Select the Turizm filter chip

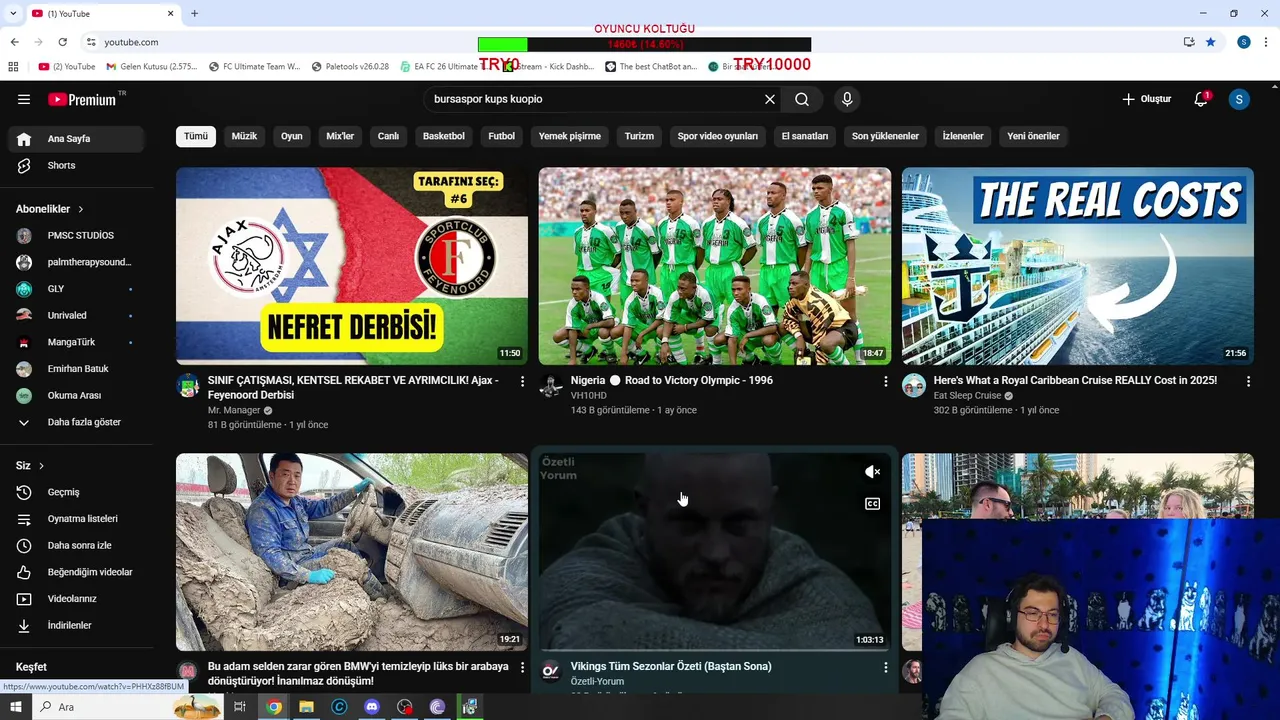[x=639, y=136]
